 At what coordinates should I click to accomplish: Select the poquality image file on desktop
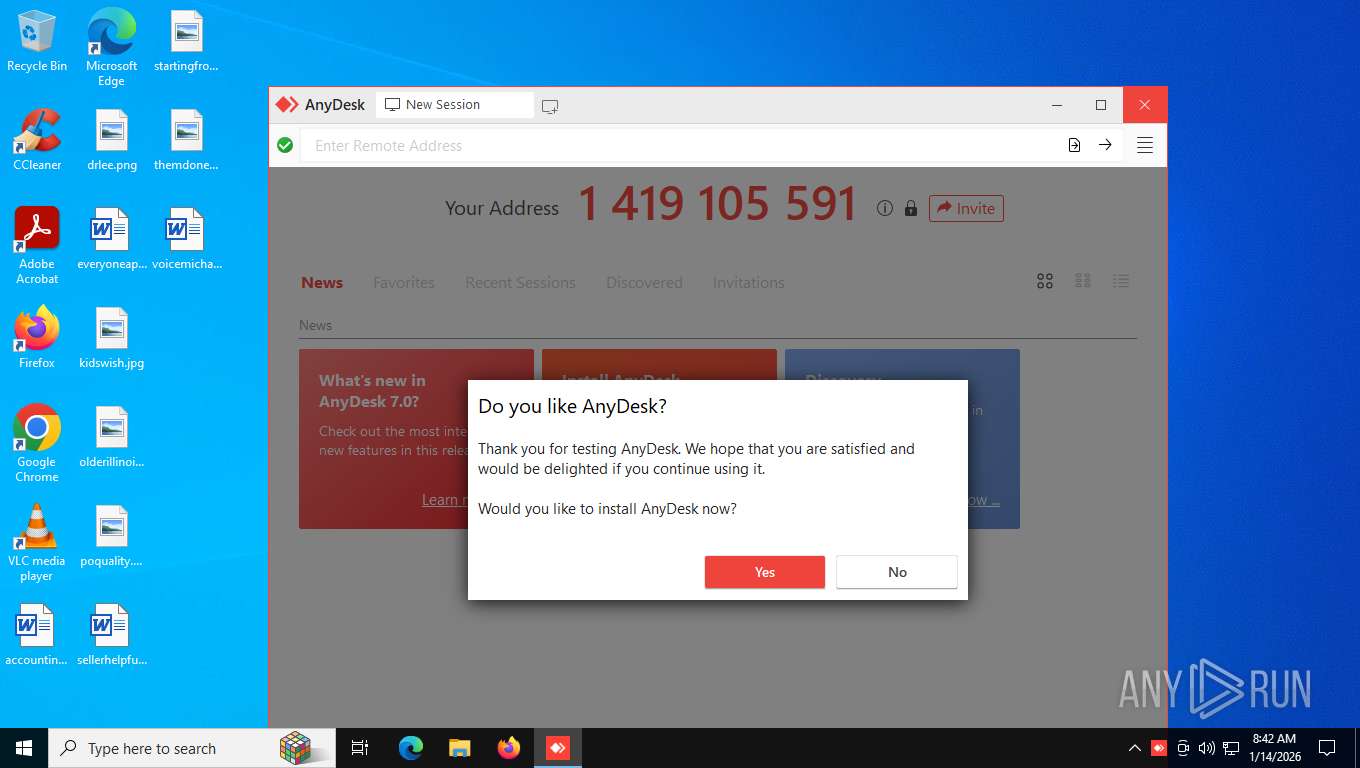[111, 536]
